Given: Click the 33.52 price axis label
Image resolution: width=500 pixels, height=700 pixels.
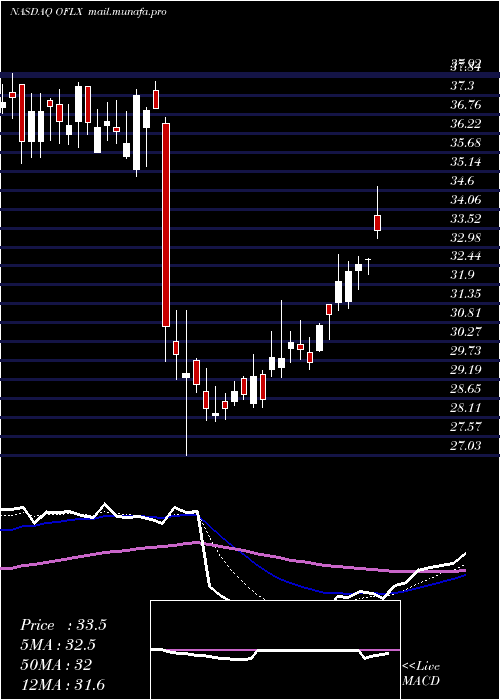Looking at the screenshot, I should pyautogui.click(x=466, y=219).
